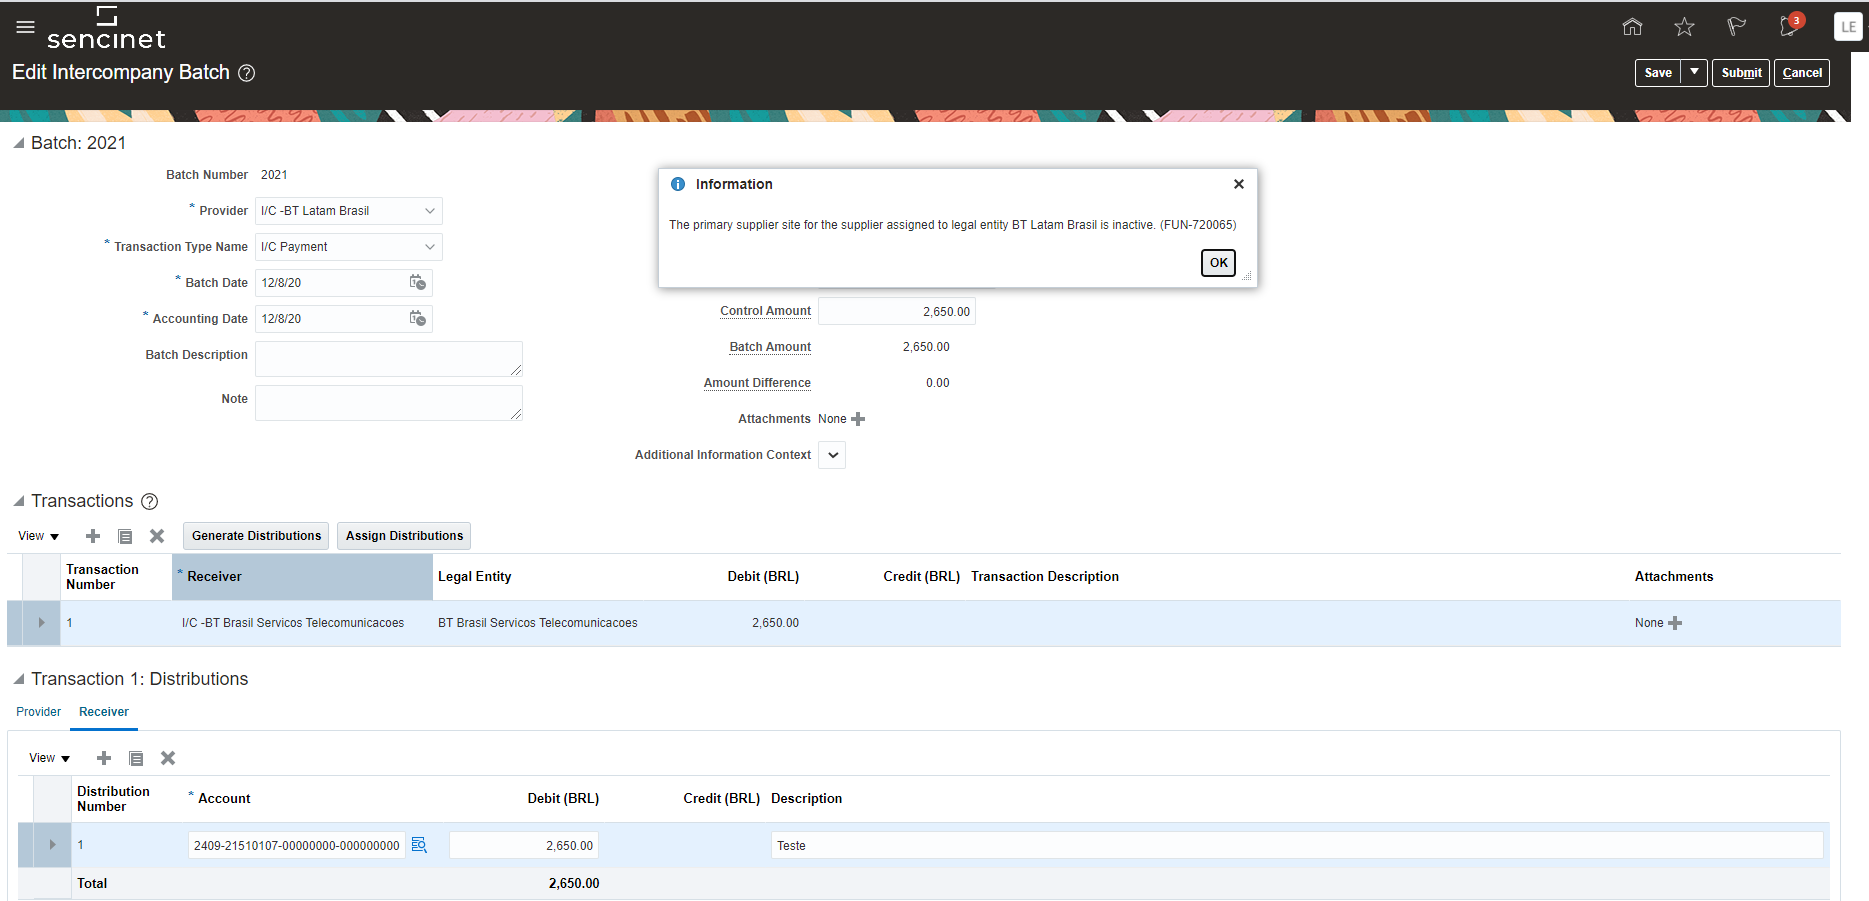Switch to the Provider distributions tab
1869x901 pixels.
click(x=39, y=712)
